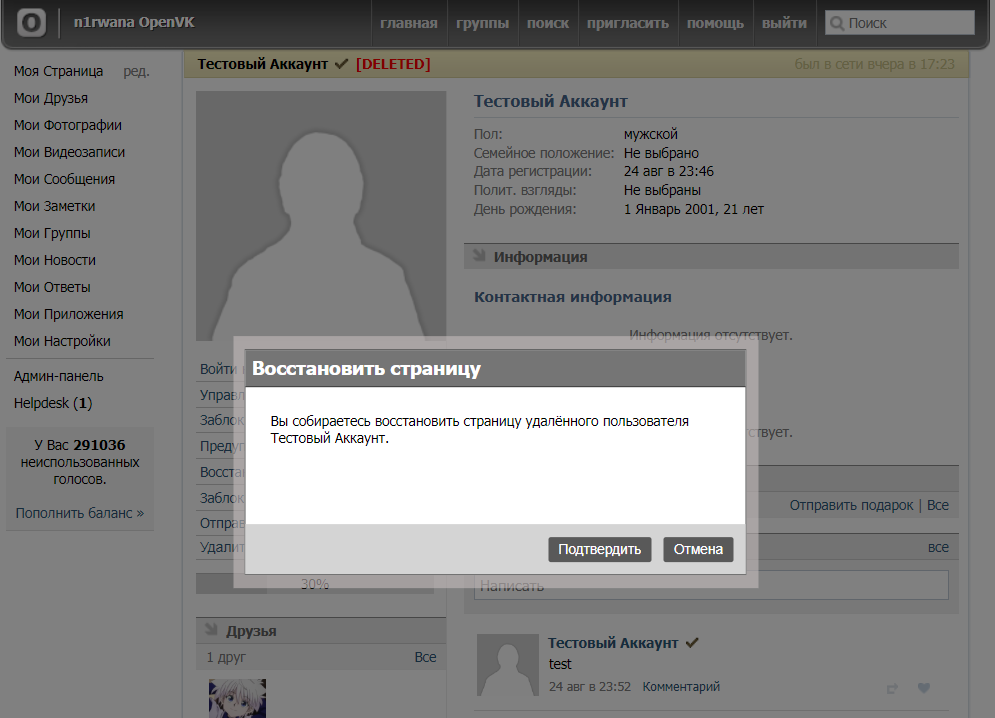This screenshot has width=995, height=718.
Task: Open группы in the top menu
Action: coord(482,23)
